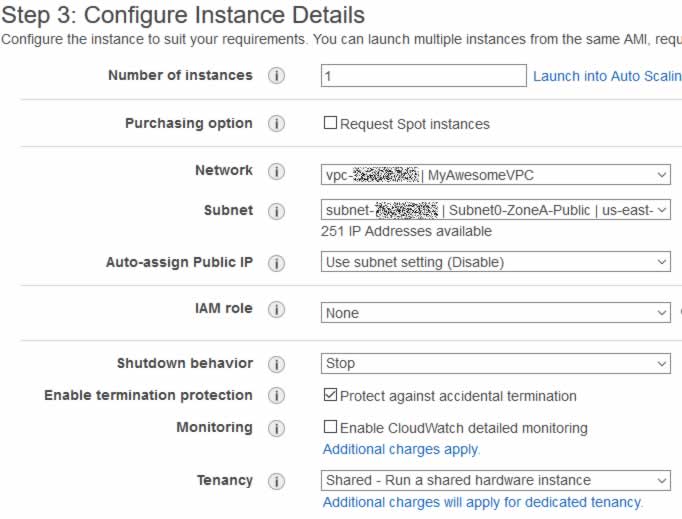Click the Shutdown behavior info icon
Screen dimensions: 682x519
(276, 364)
